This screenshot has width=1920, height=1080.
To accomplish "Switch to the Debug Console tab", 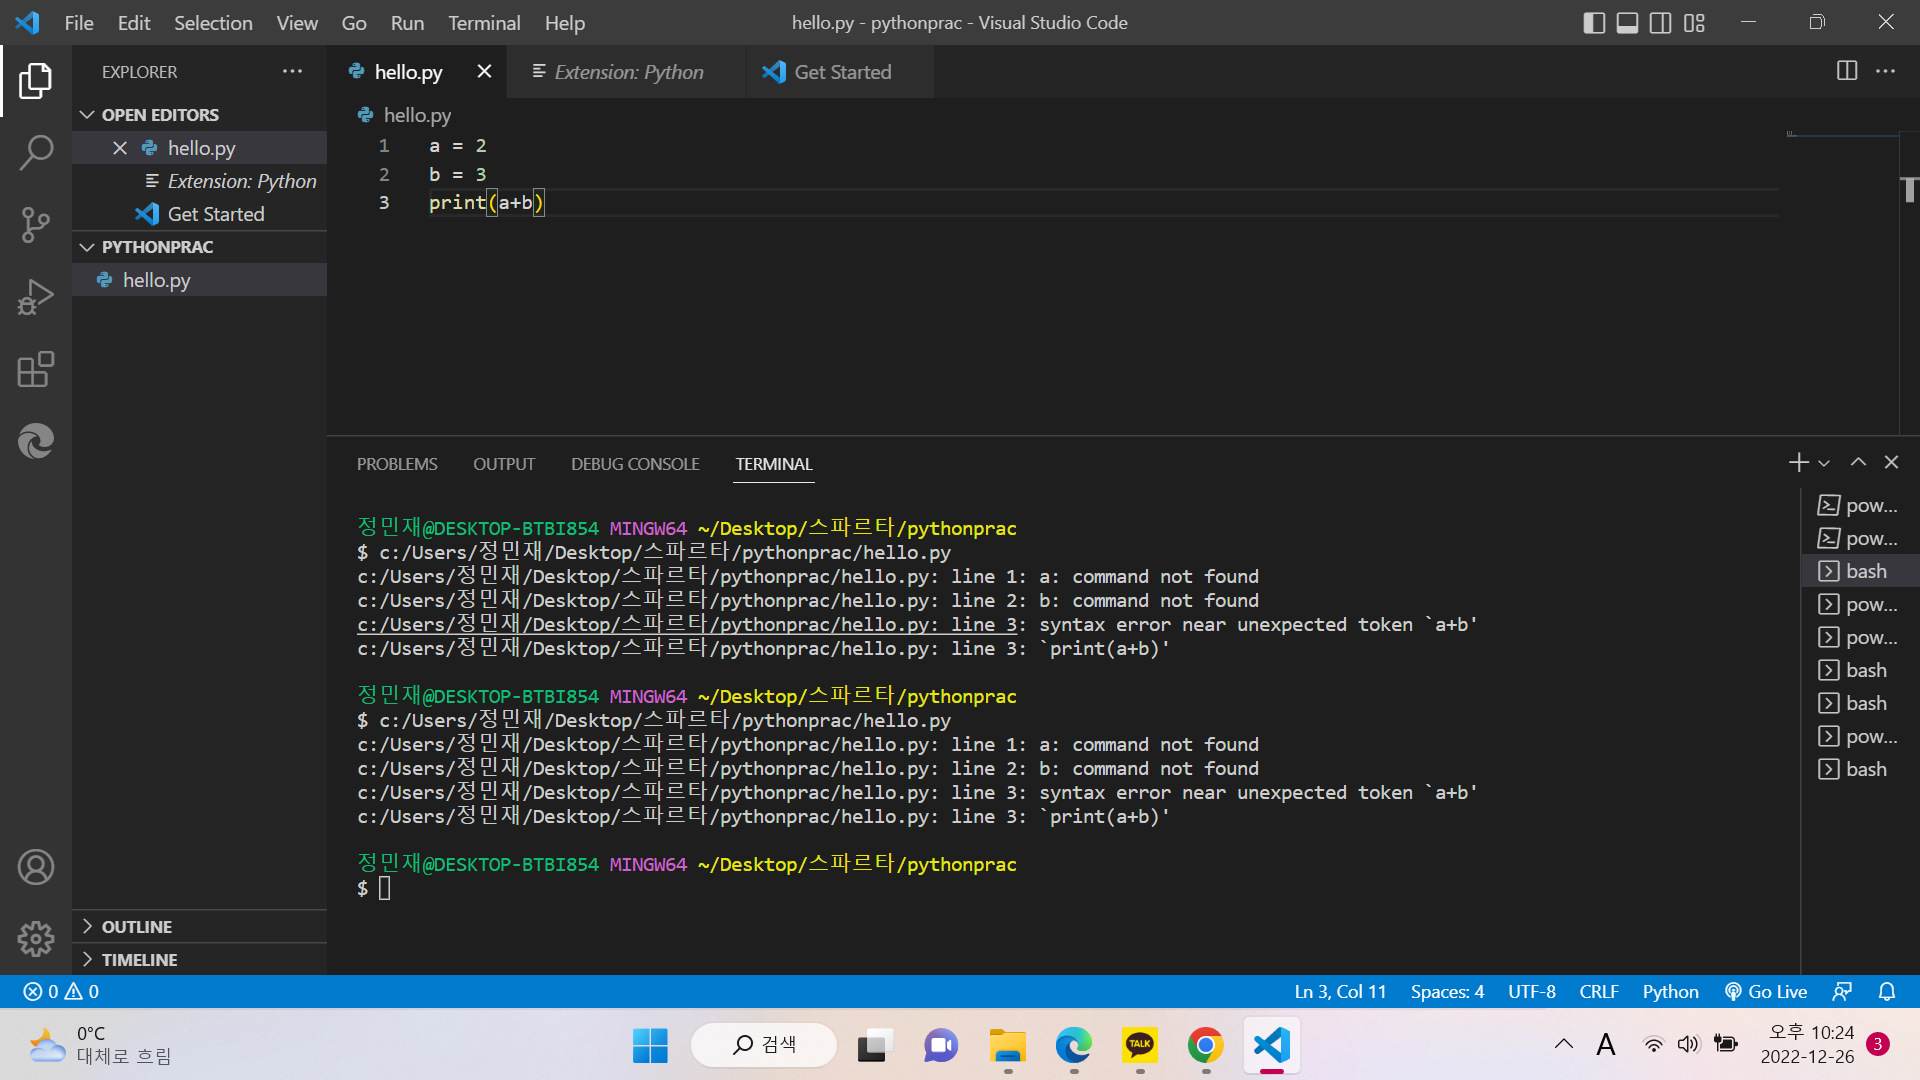I will (x=635, y=464).
